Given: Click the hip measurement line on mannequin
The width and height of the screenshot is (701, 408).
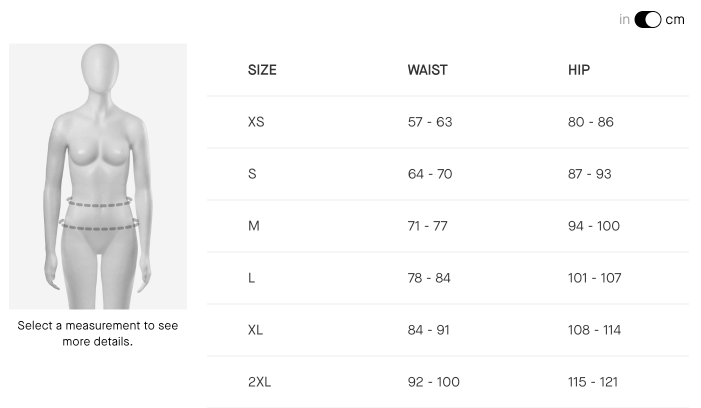Looking at the screenshot, I should [x=99, y=225].
